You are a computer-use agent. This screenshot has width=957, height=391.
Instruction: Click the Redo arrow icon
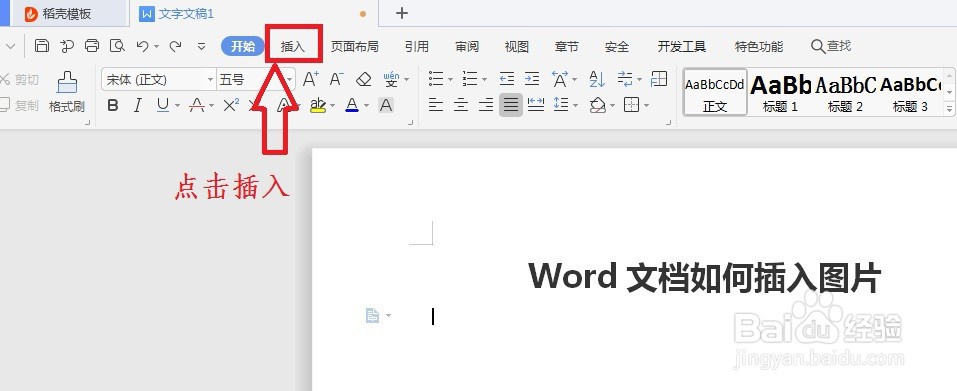(176, 46)
